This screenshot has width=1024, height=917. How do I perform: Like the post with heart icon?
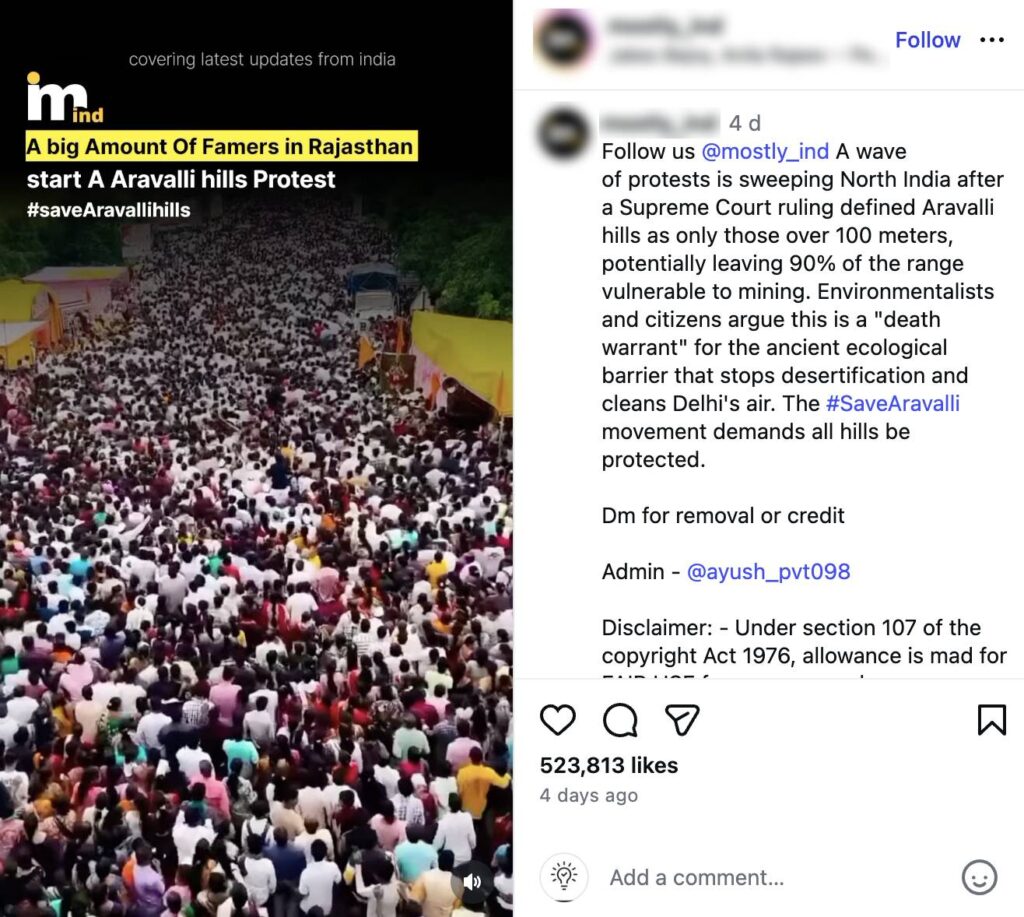point(558,720)
